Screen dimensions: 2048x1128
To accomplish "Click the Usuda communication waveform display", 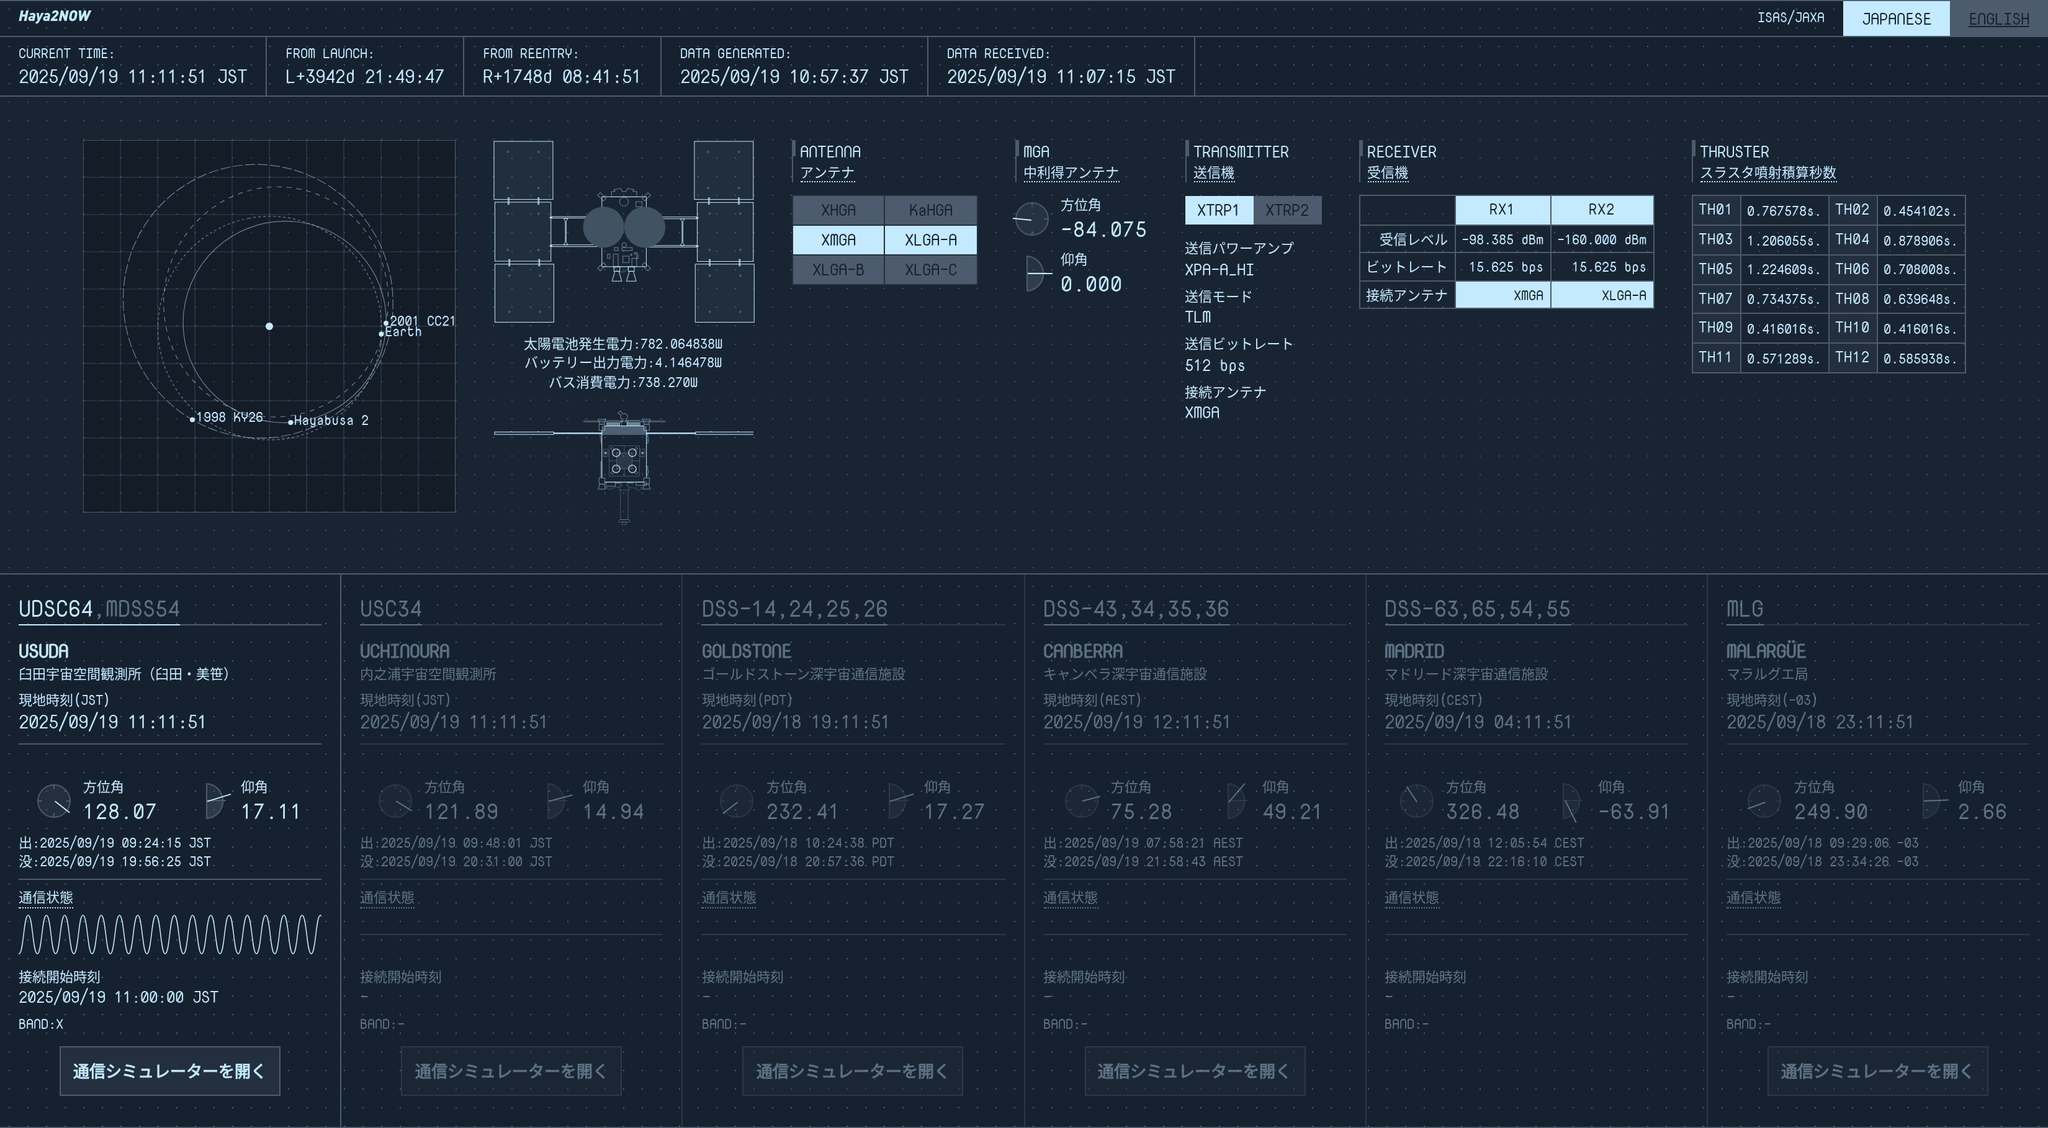I will click(x=169, y=935).
